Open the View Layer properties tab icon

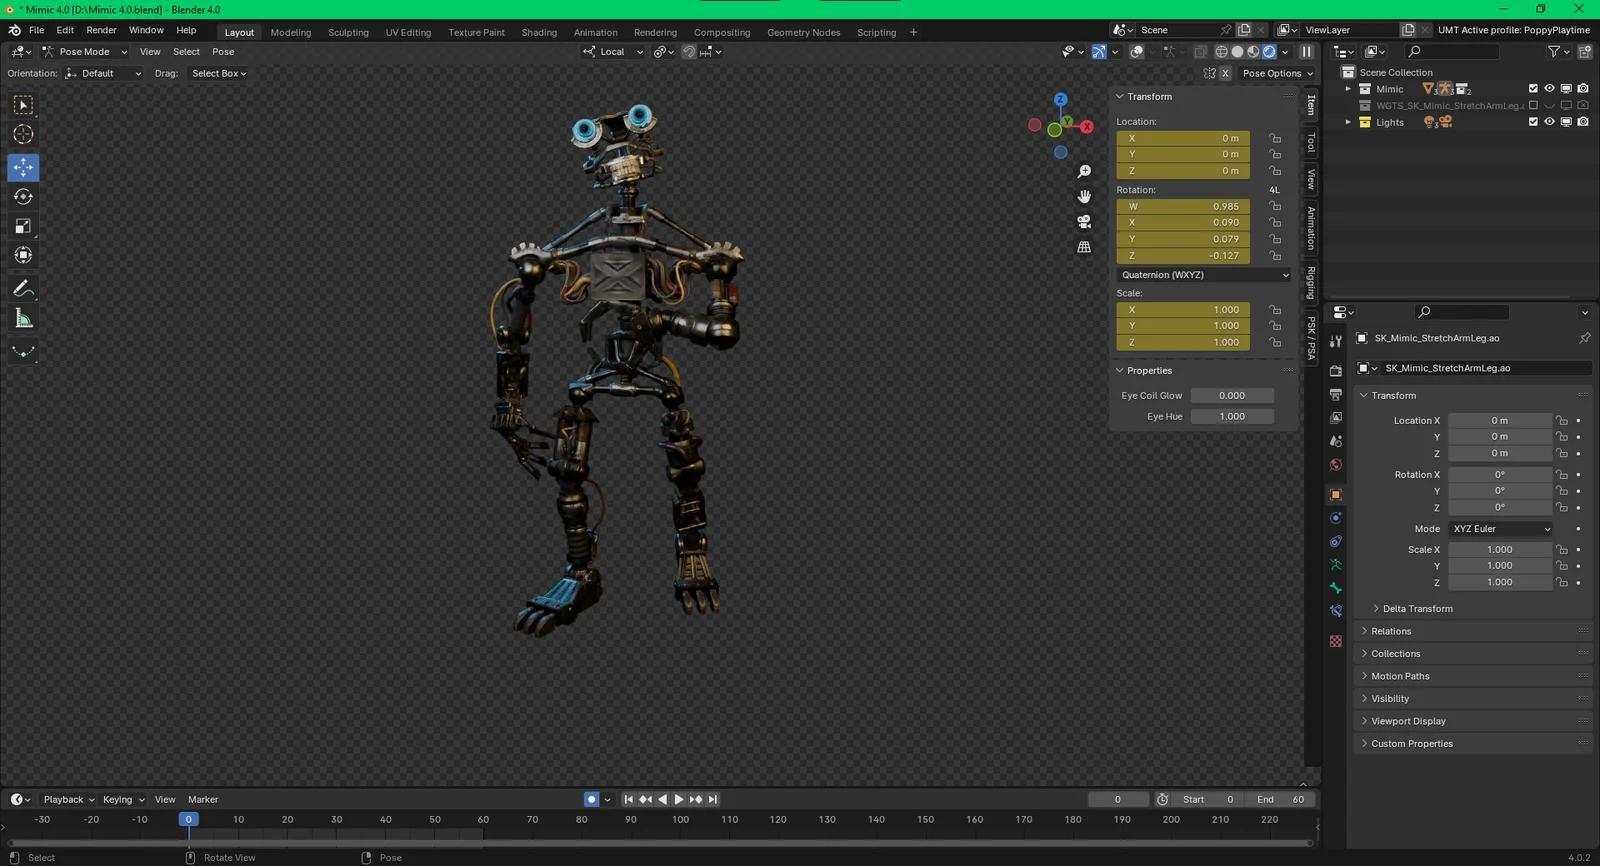point(1336,418)
